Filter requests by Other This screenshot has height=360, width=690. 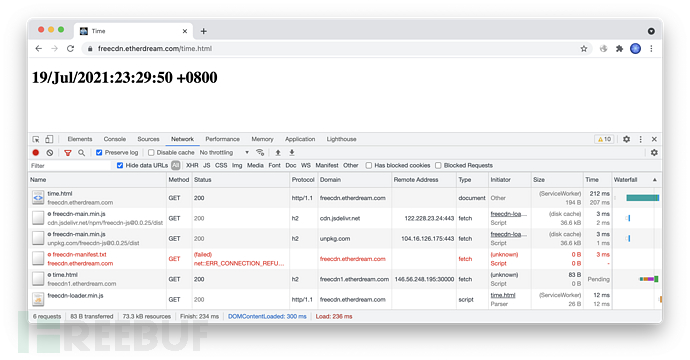351,165
